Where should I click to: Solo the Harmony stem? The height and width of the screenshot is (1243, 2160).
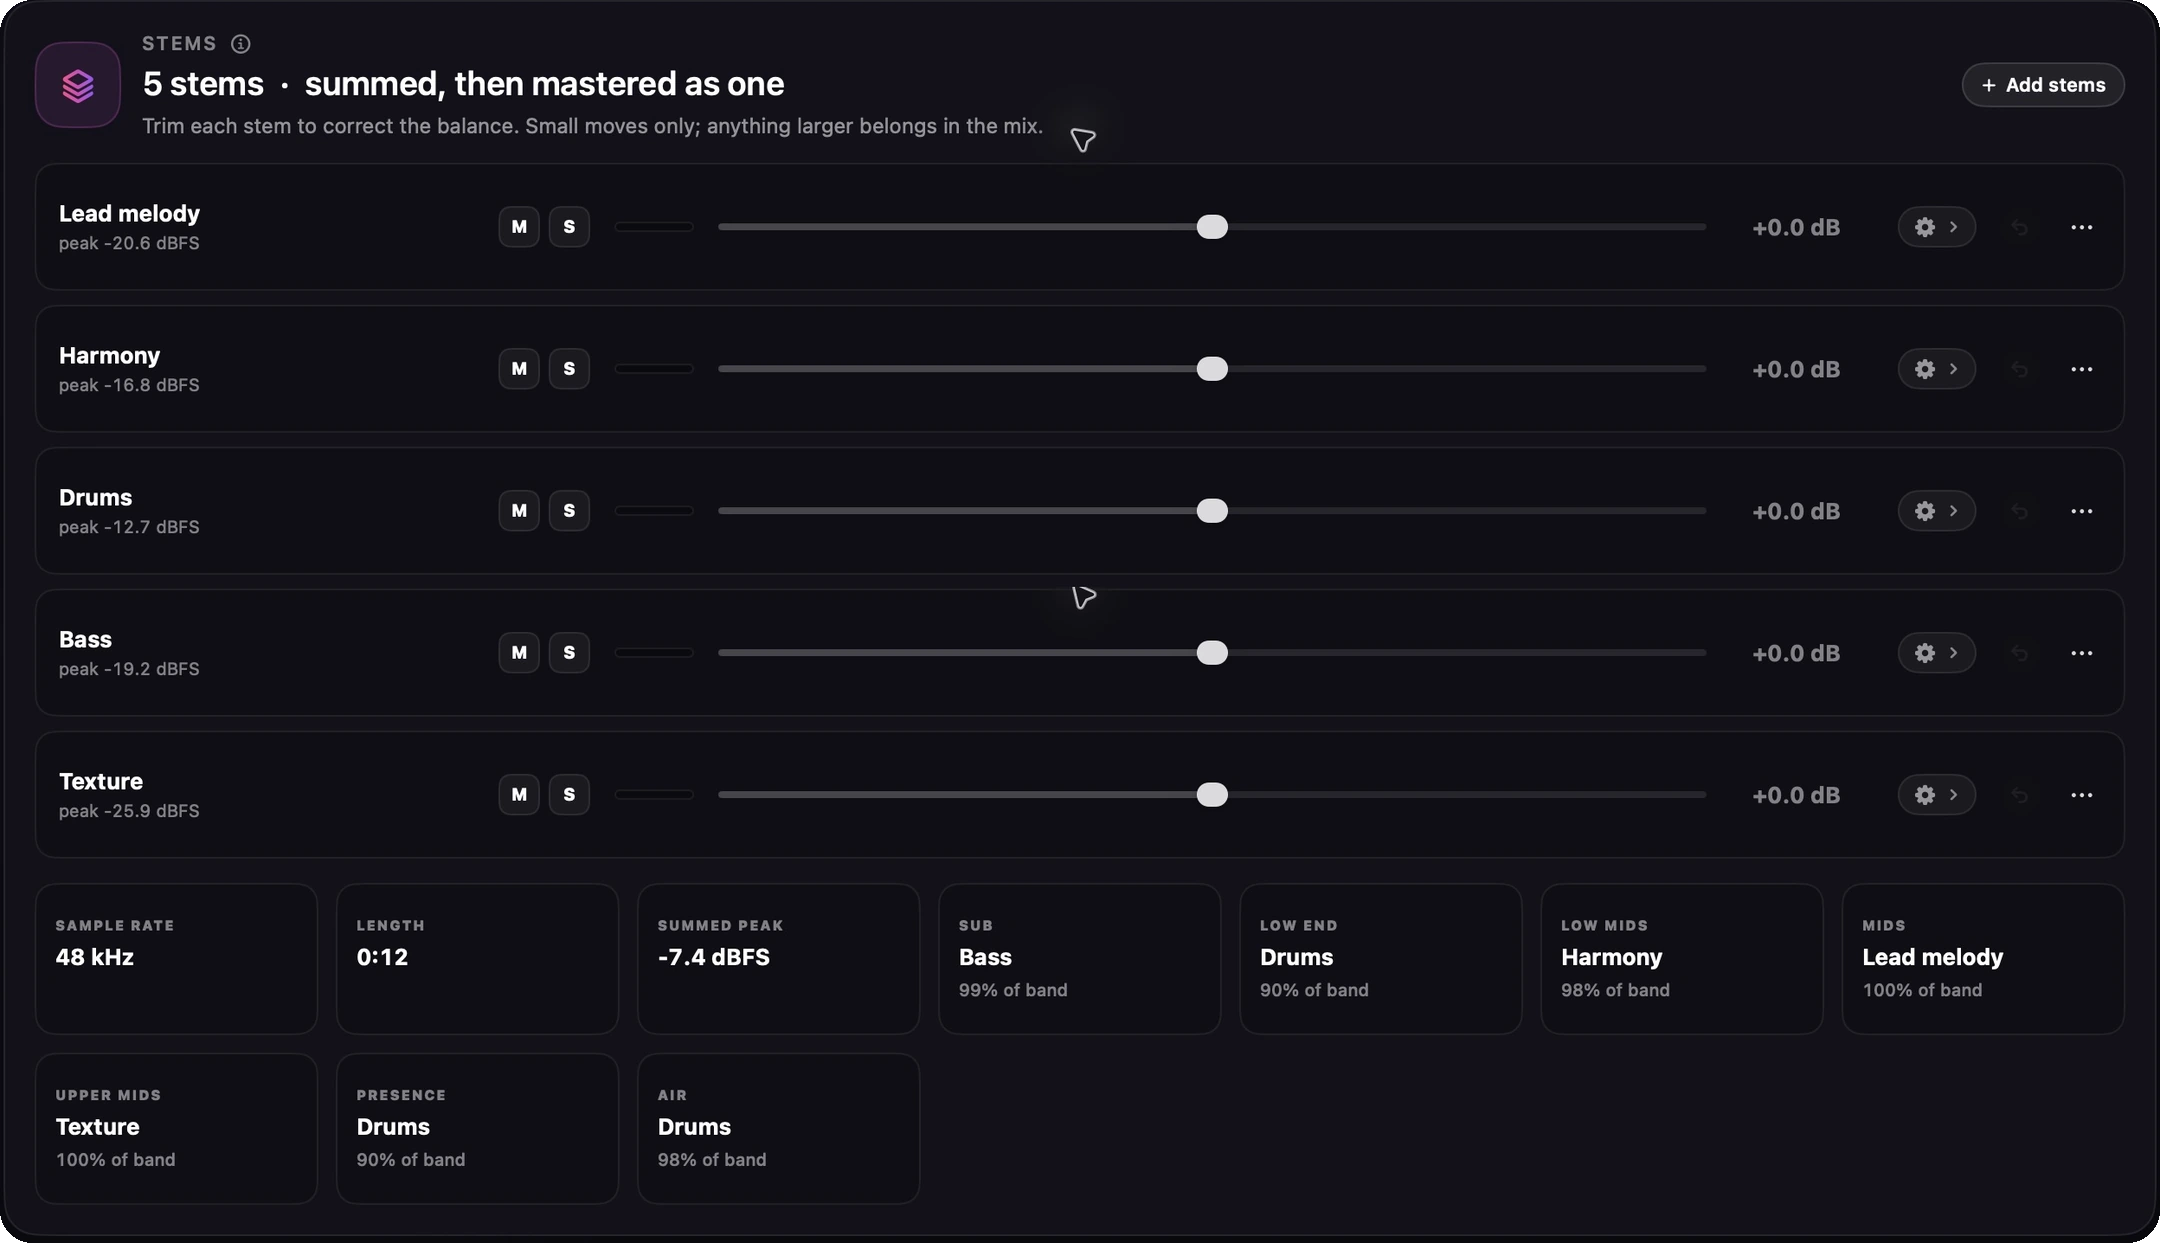569,369
